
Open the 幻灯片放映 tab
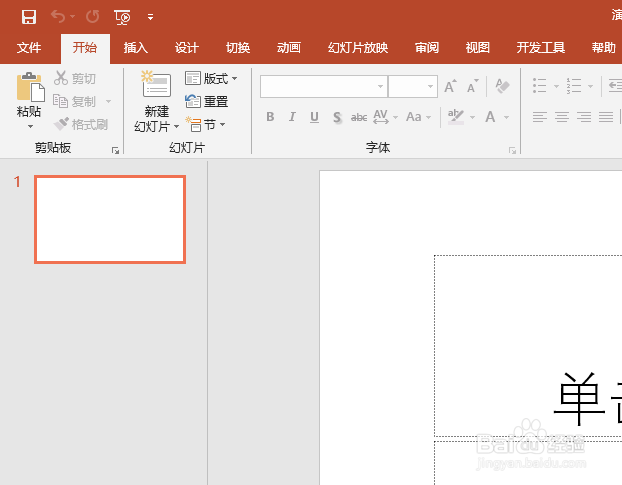pyautogui.click(x=358, y=48)
